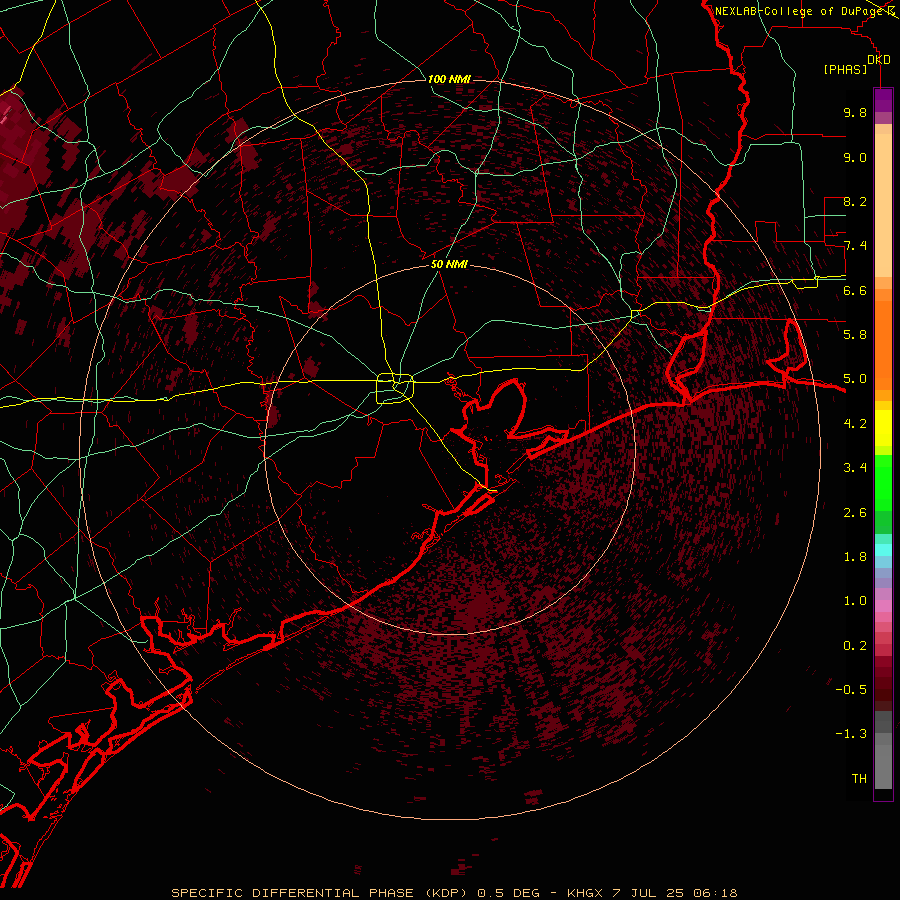Select the 0.2 legend value
Viewport: 900px width, 900px height.
(855, 646)
